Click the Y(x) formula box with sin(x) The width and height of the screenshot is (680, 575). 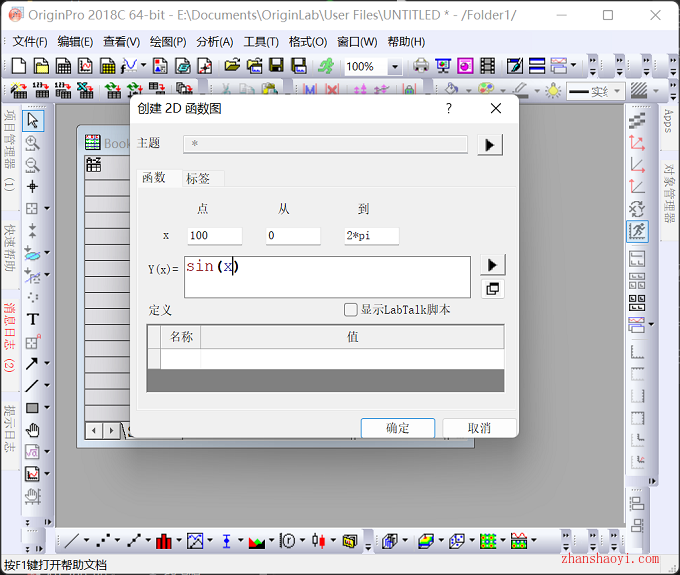327,277
